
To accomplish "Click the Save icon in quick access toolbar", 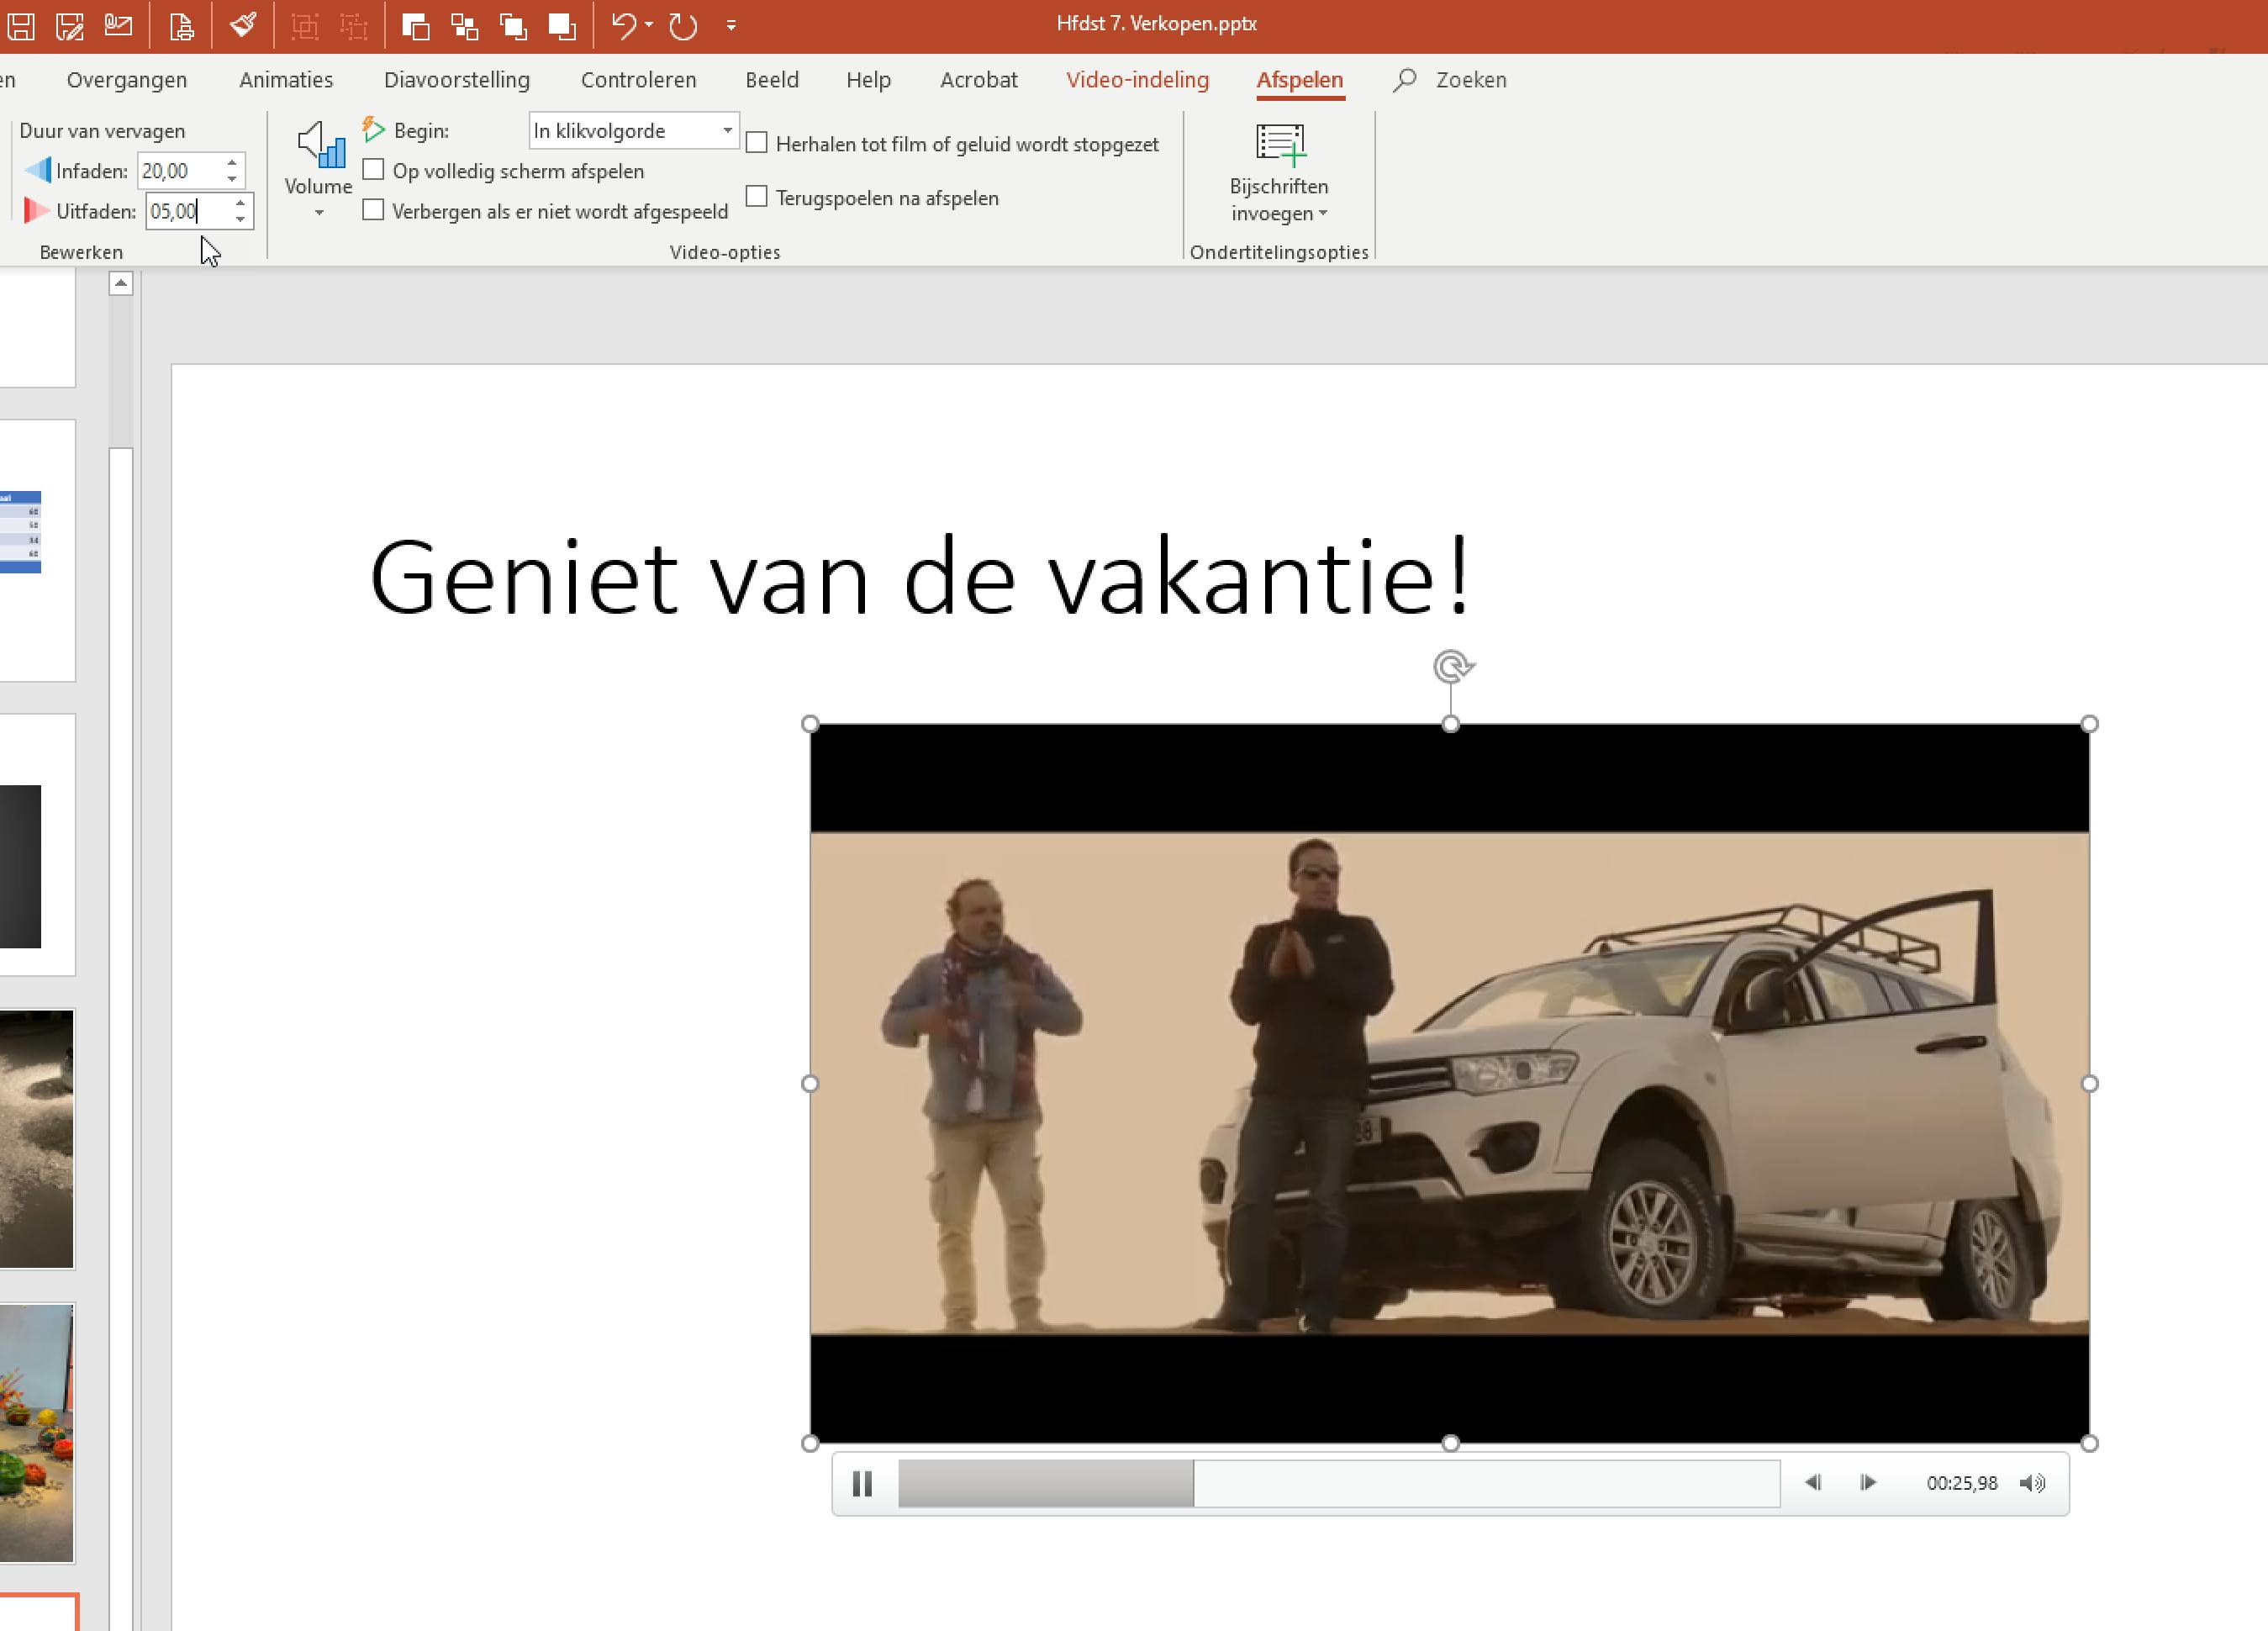I will coord(21,25).
